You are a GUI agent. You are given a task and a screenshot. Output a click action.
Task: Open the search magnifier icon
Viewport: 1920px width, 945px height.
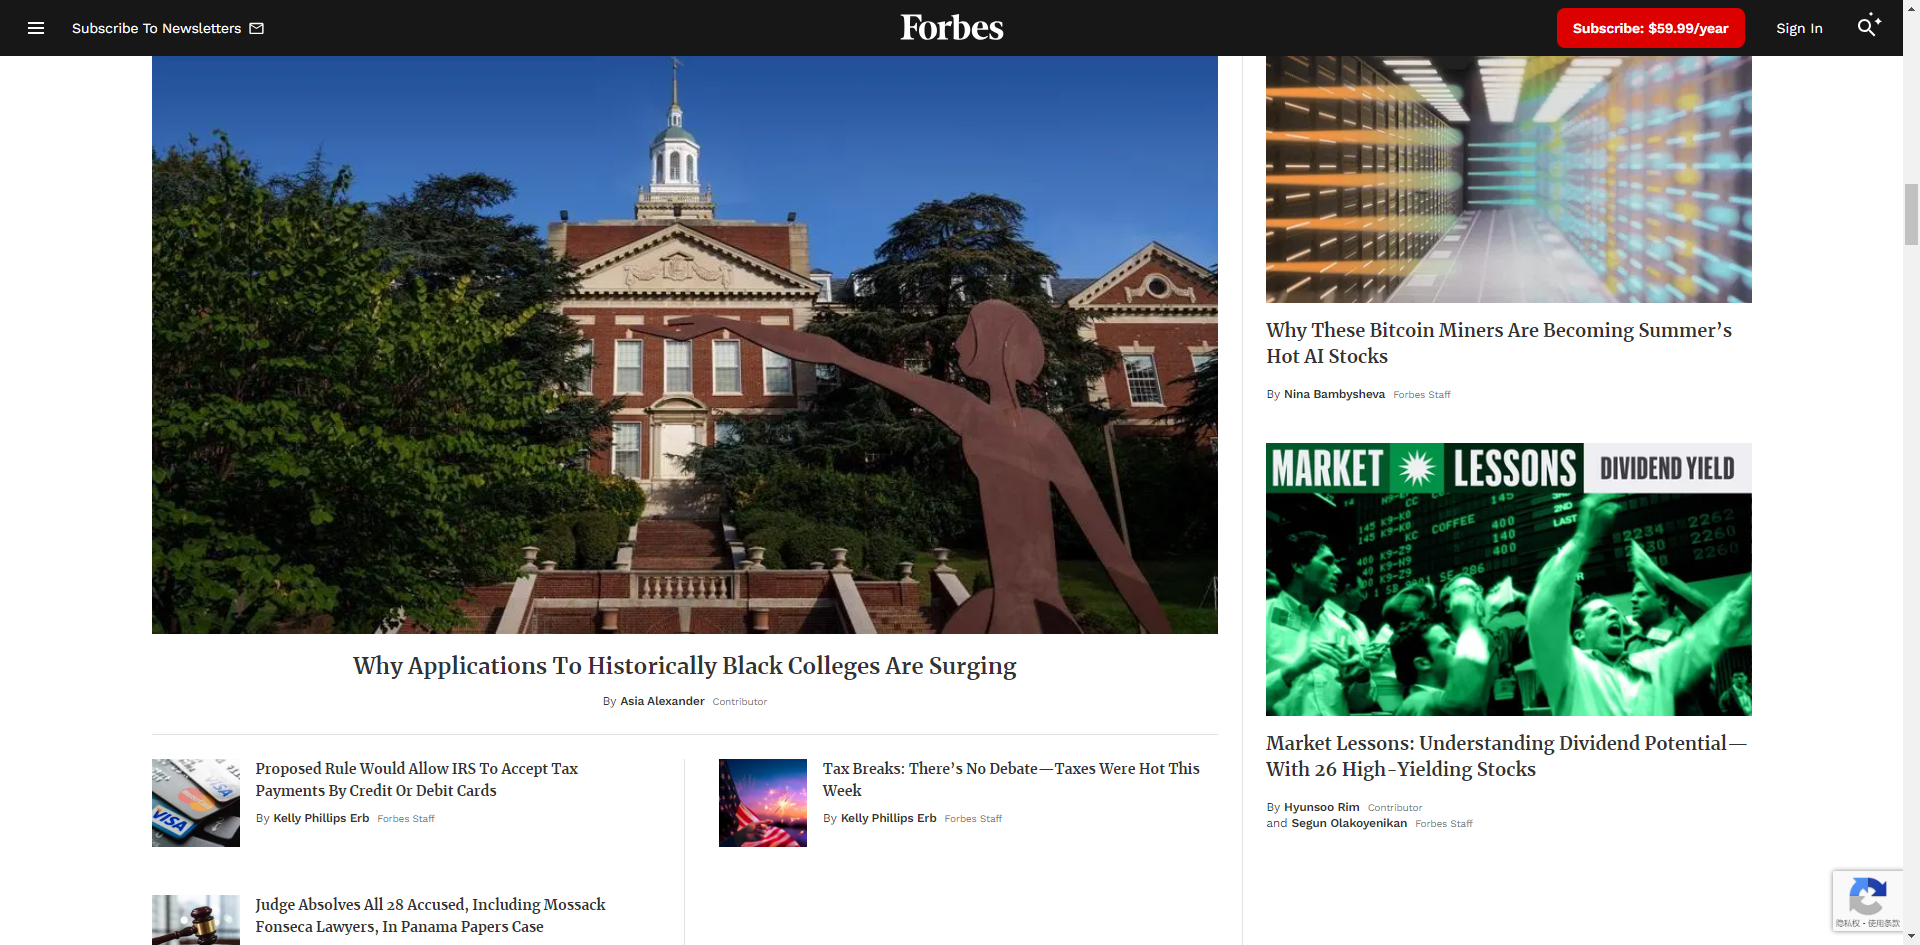point(1868,27)
